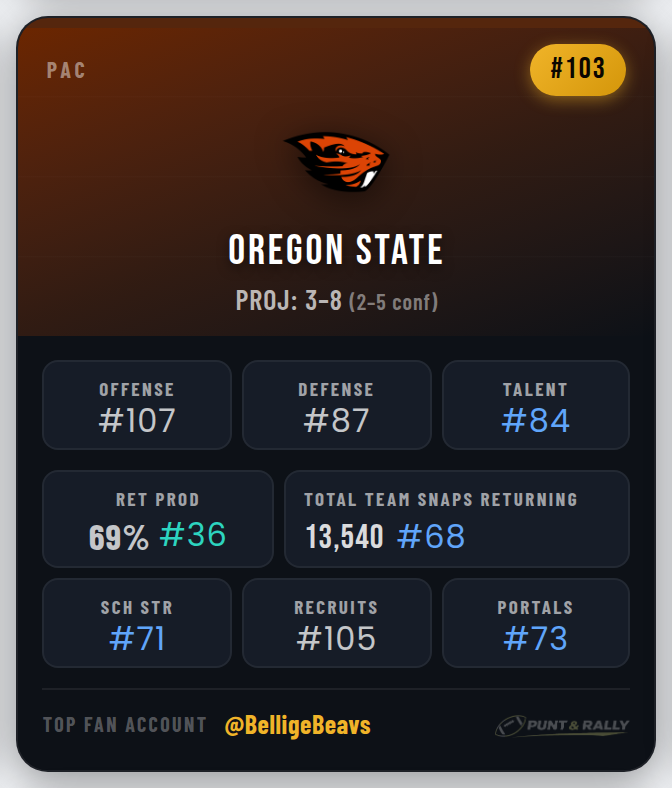Click the Total Team Snaps Returning card
Viewport: 672px width, 788px height.
pos(456,519)
